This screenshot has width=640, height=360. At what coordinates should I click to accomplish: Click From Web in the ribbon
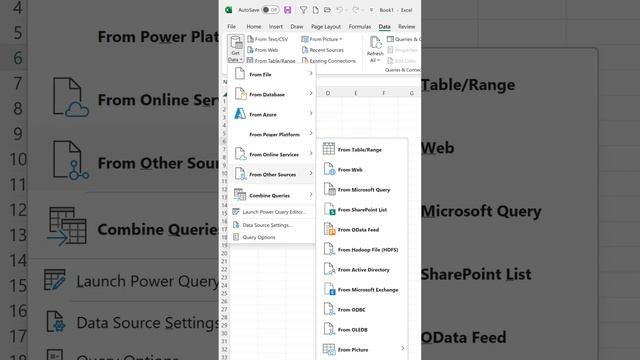(x=263, y=50)
